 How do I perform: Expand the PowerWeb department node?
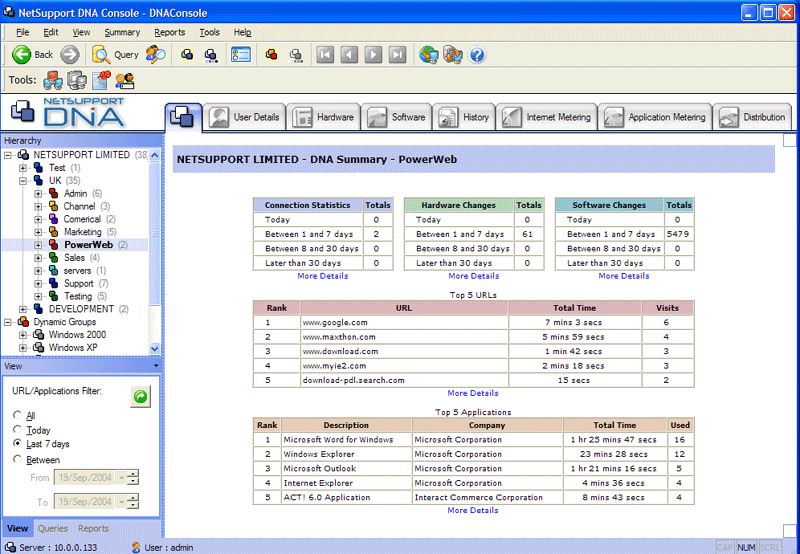coord(38,245)
